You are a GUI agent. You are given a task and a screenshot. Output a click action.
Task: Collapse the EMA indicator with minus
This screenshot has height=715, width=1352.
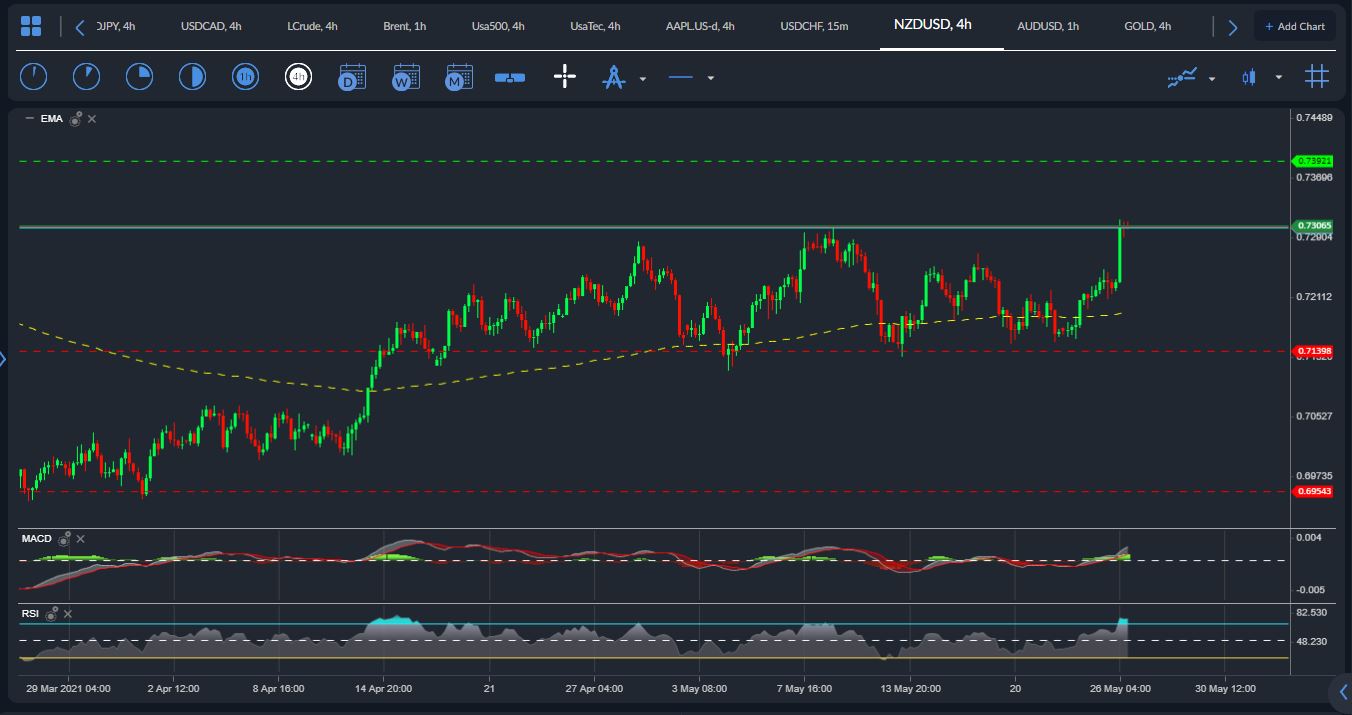pos(29,118)
